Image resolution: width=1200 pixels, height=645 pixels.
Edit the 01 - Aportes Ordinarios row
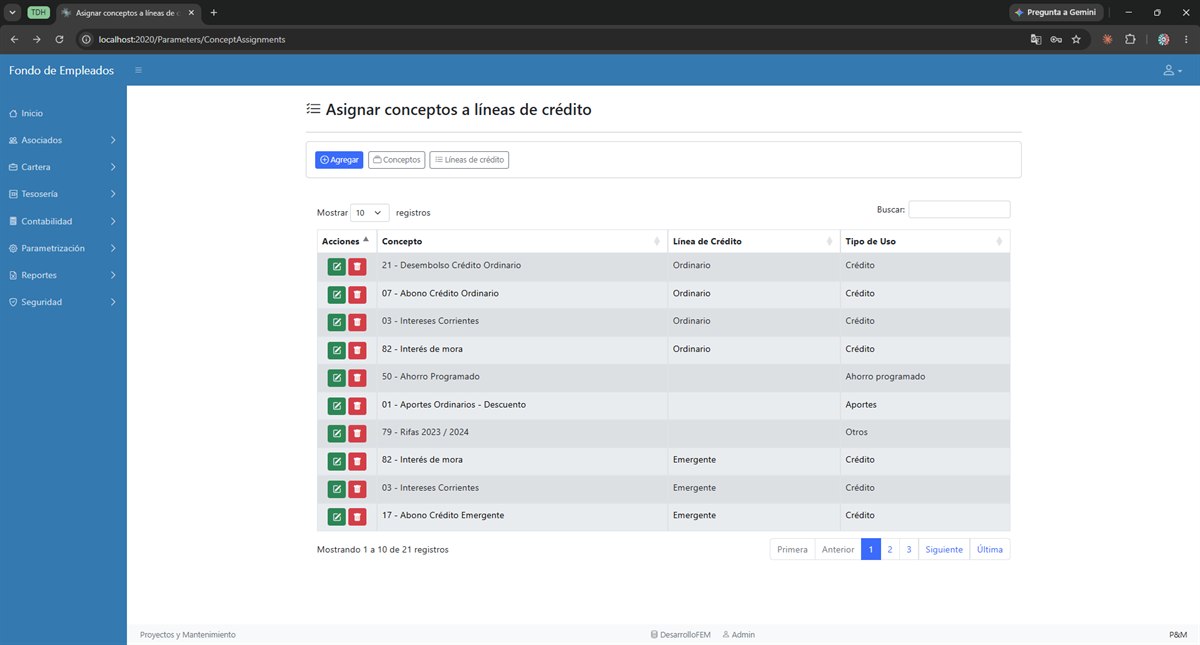pyautogui.click(x=337, y=406)
